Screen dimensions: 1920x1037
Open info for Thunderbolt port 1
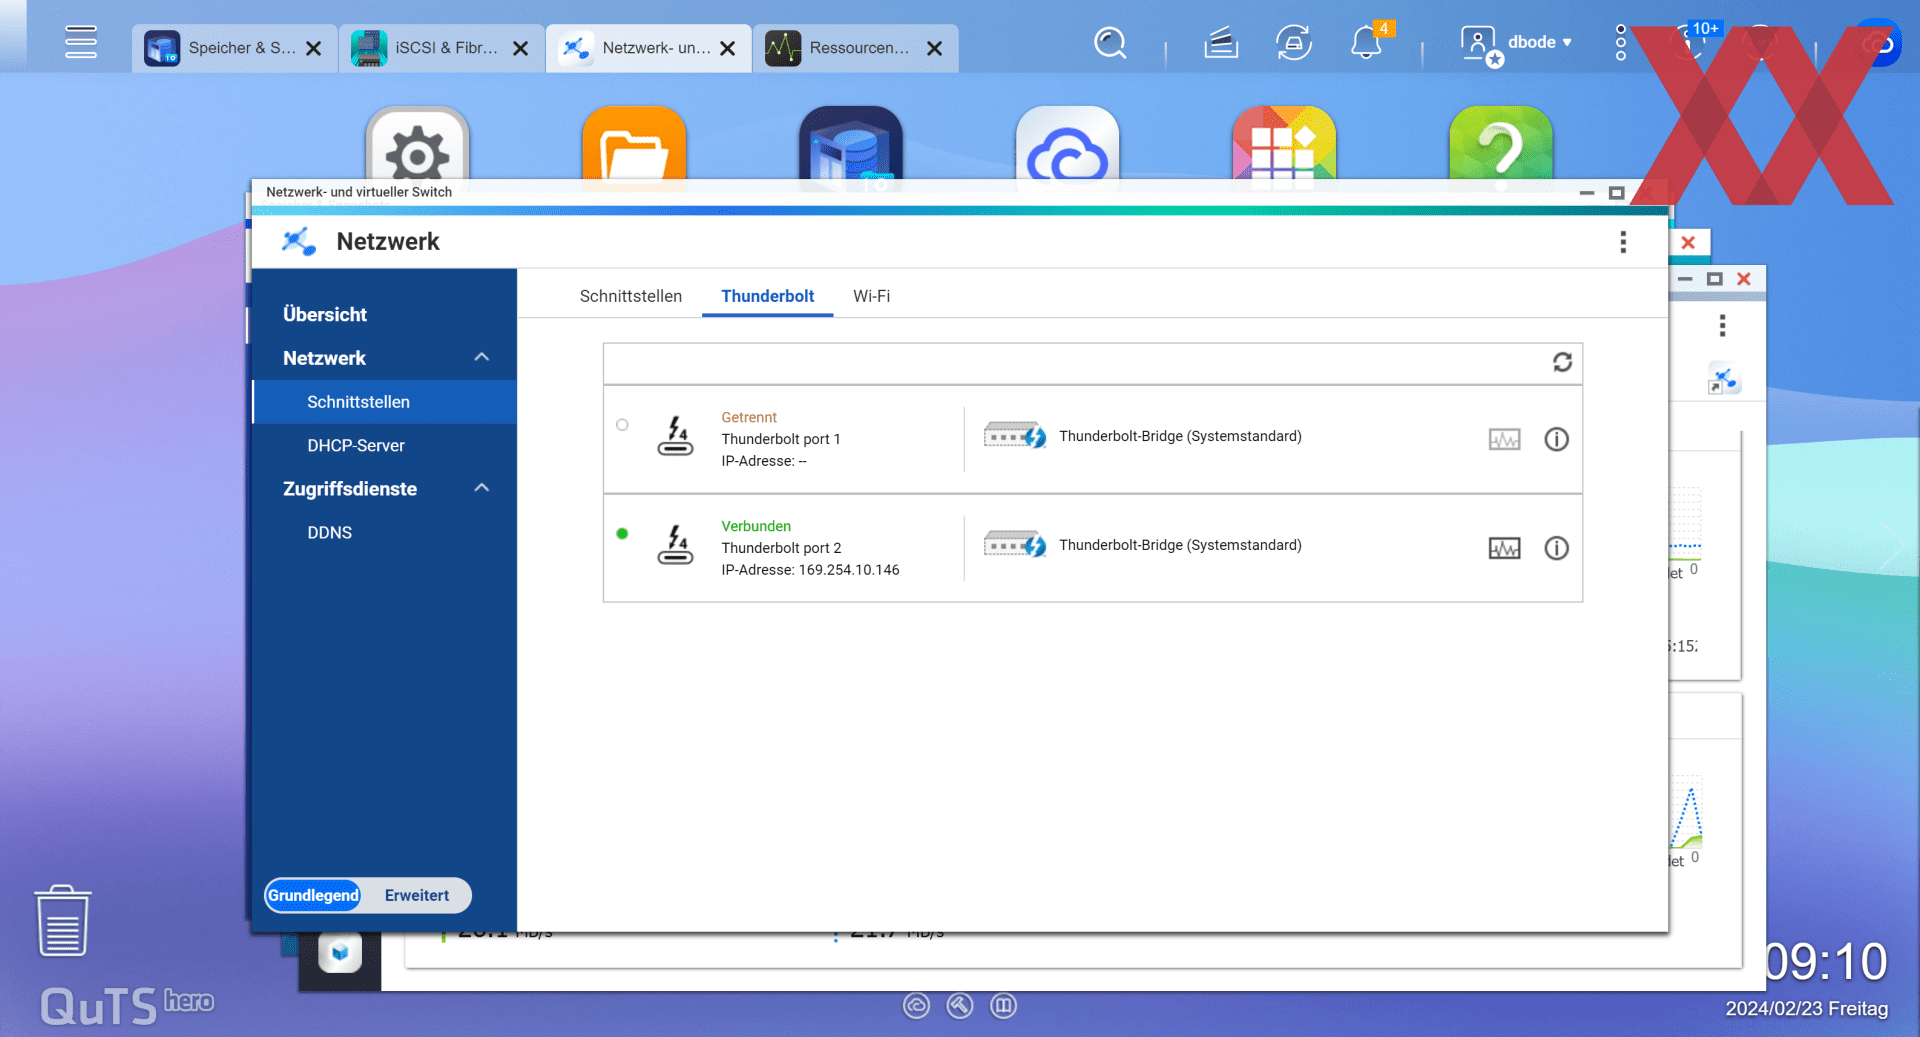(x=1556, y=439)
